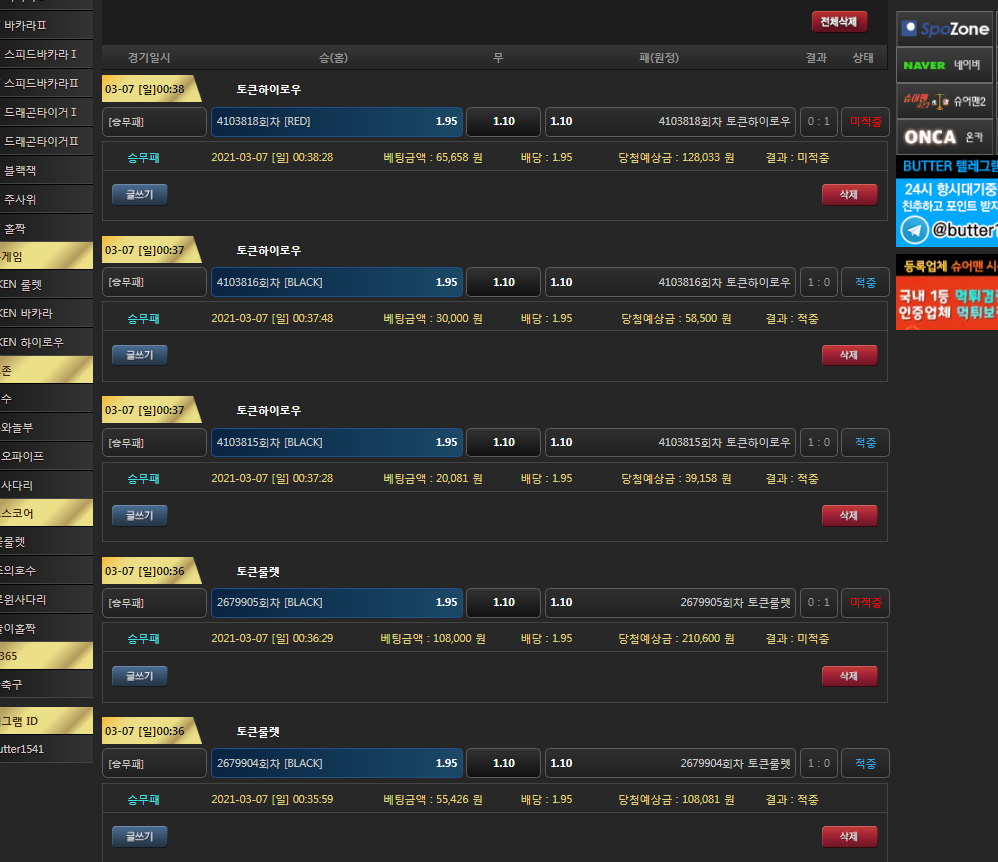Screen dimensions: 998x862
Task: Click the 2679905회차 [BLACK] bet cell
Action: (336, 603)
